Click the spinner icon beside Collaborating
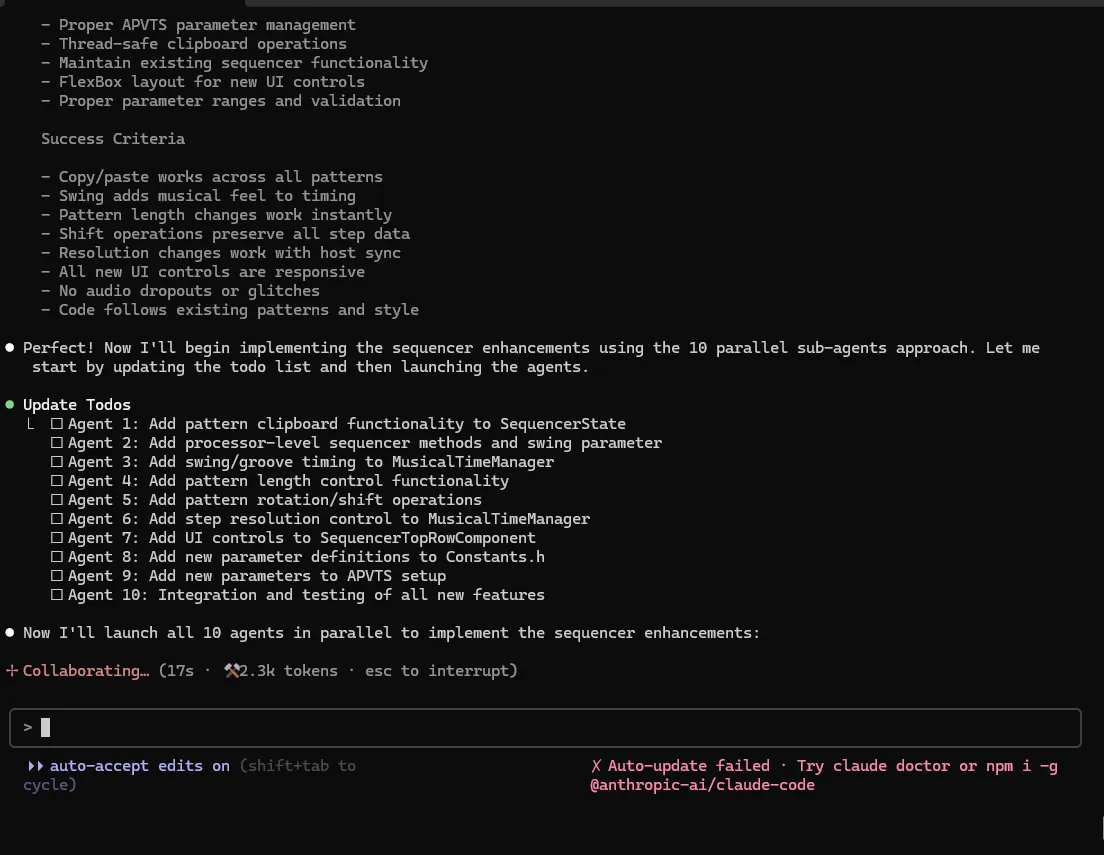The width and height of the screenshot is (1104, 855). pos(11,671)
